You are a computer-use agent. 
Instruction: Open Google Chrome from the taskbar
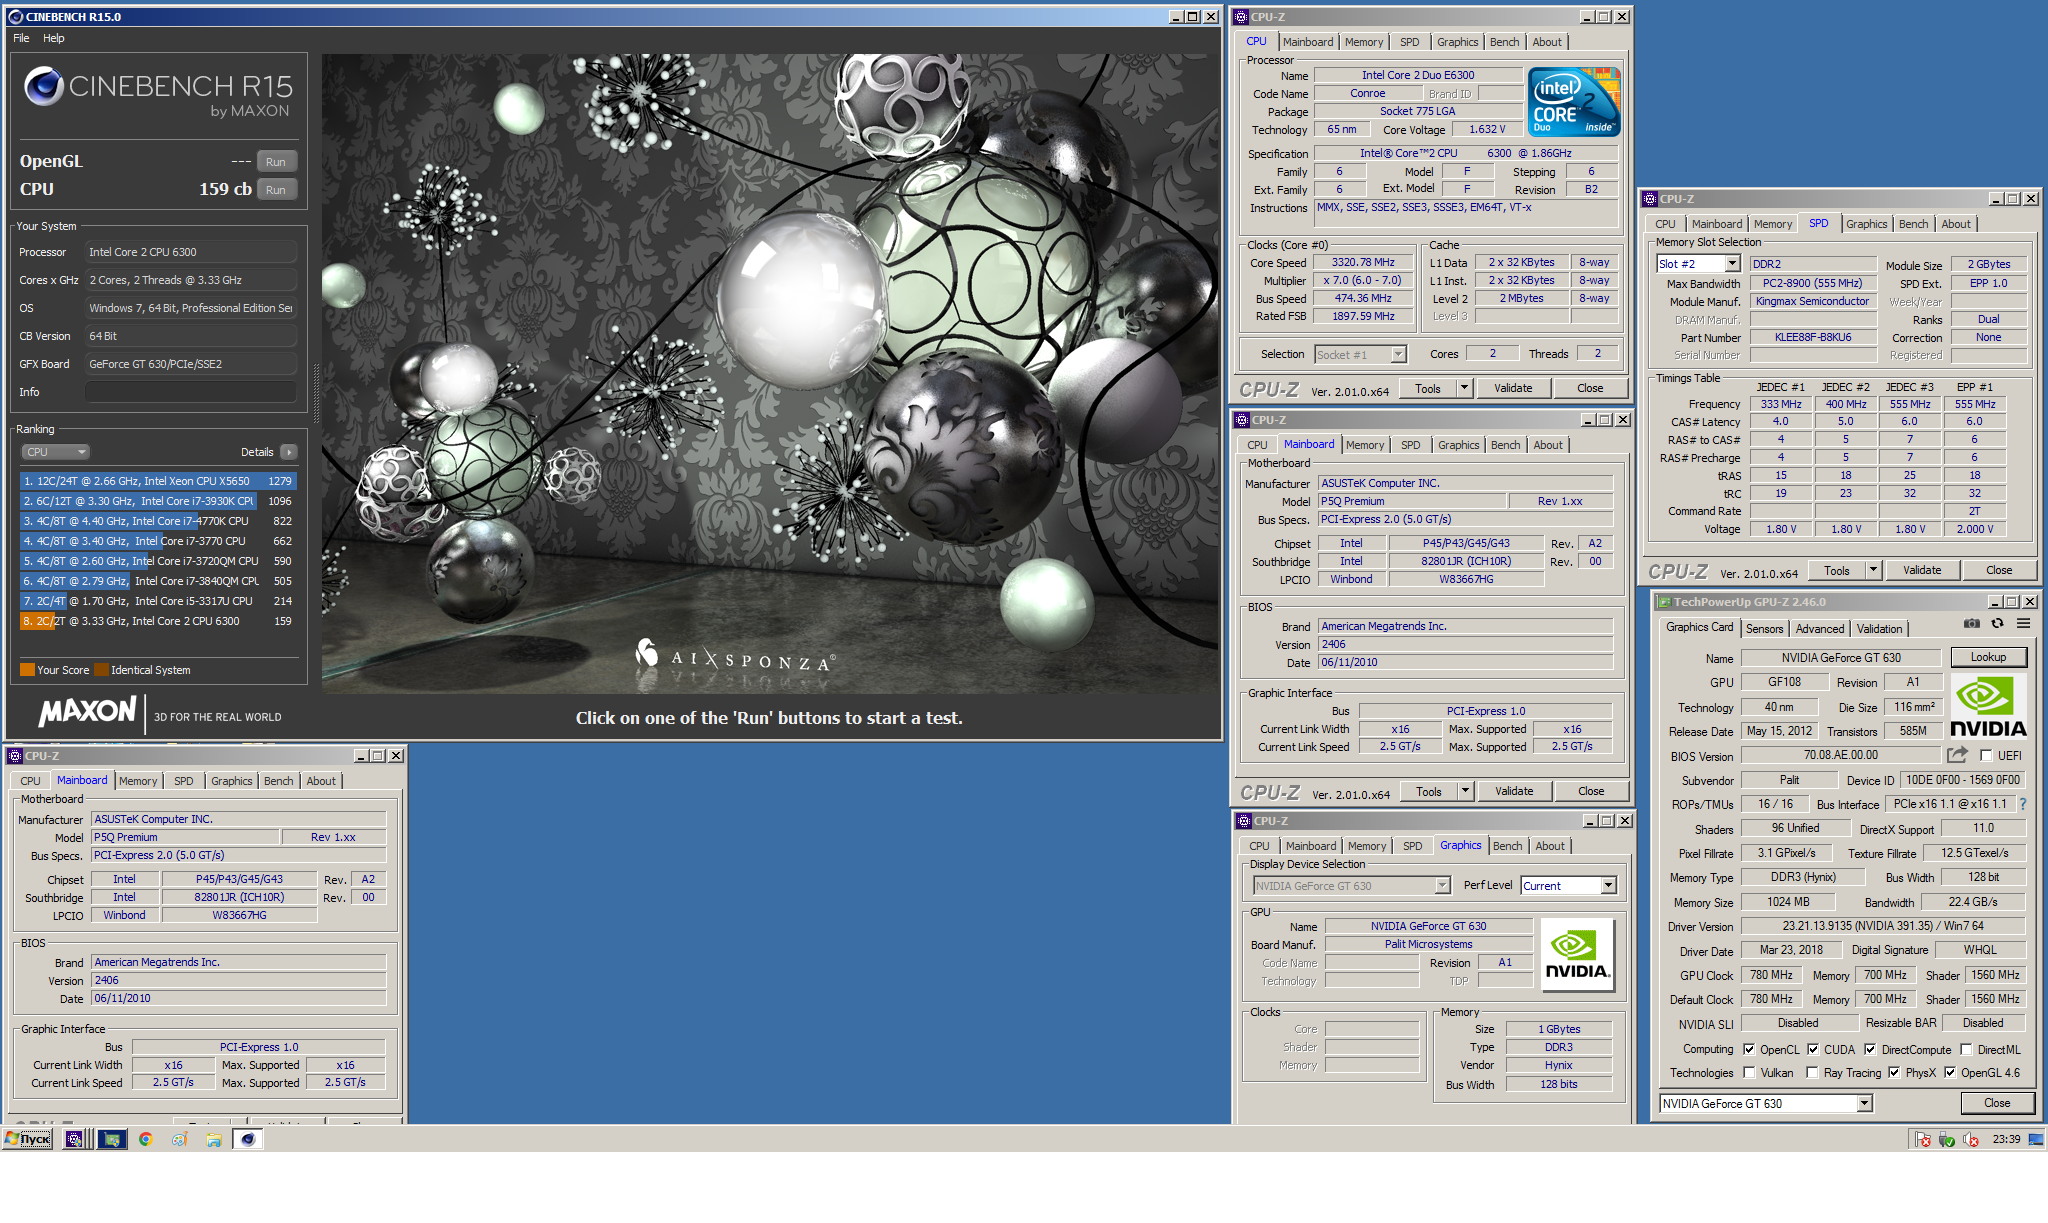[146, 1139]
